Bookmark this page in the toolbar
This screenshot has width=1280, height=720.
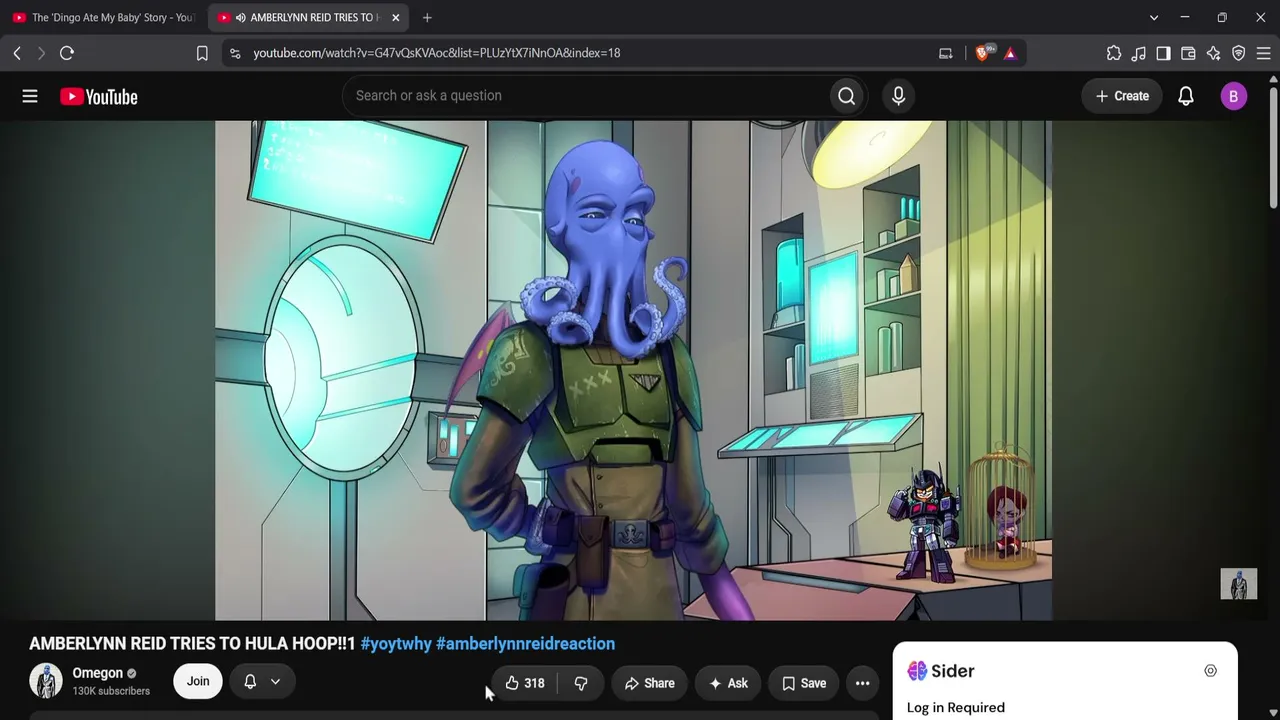tap(202, 53)
